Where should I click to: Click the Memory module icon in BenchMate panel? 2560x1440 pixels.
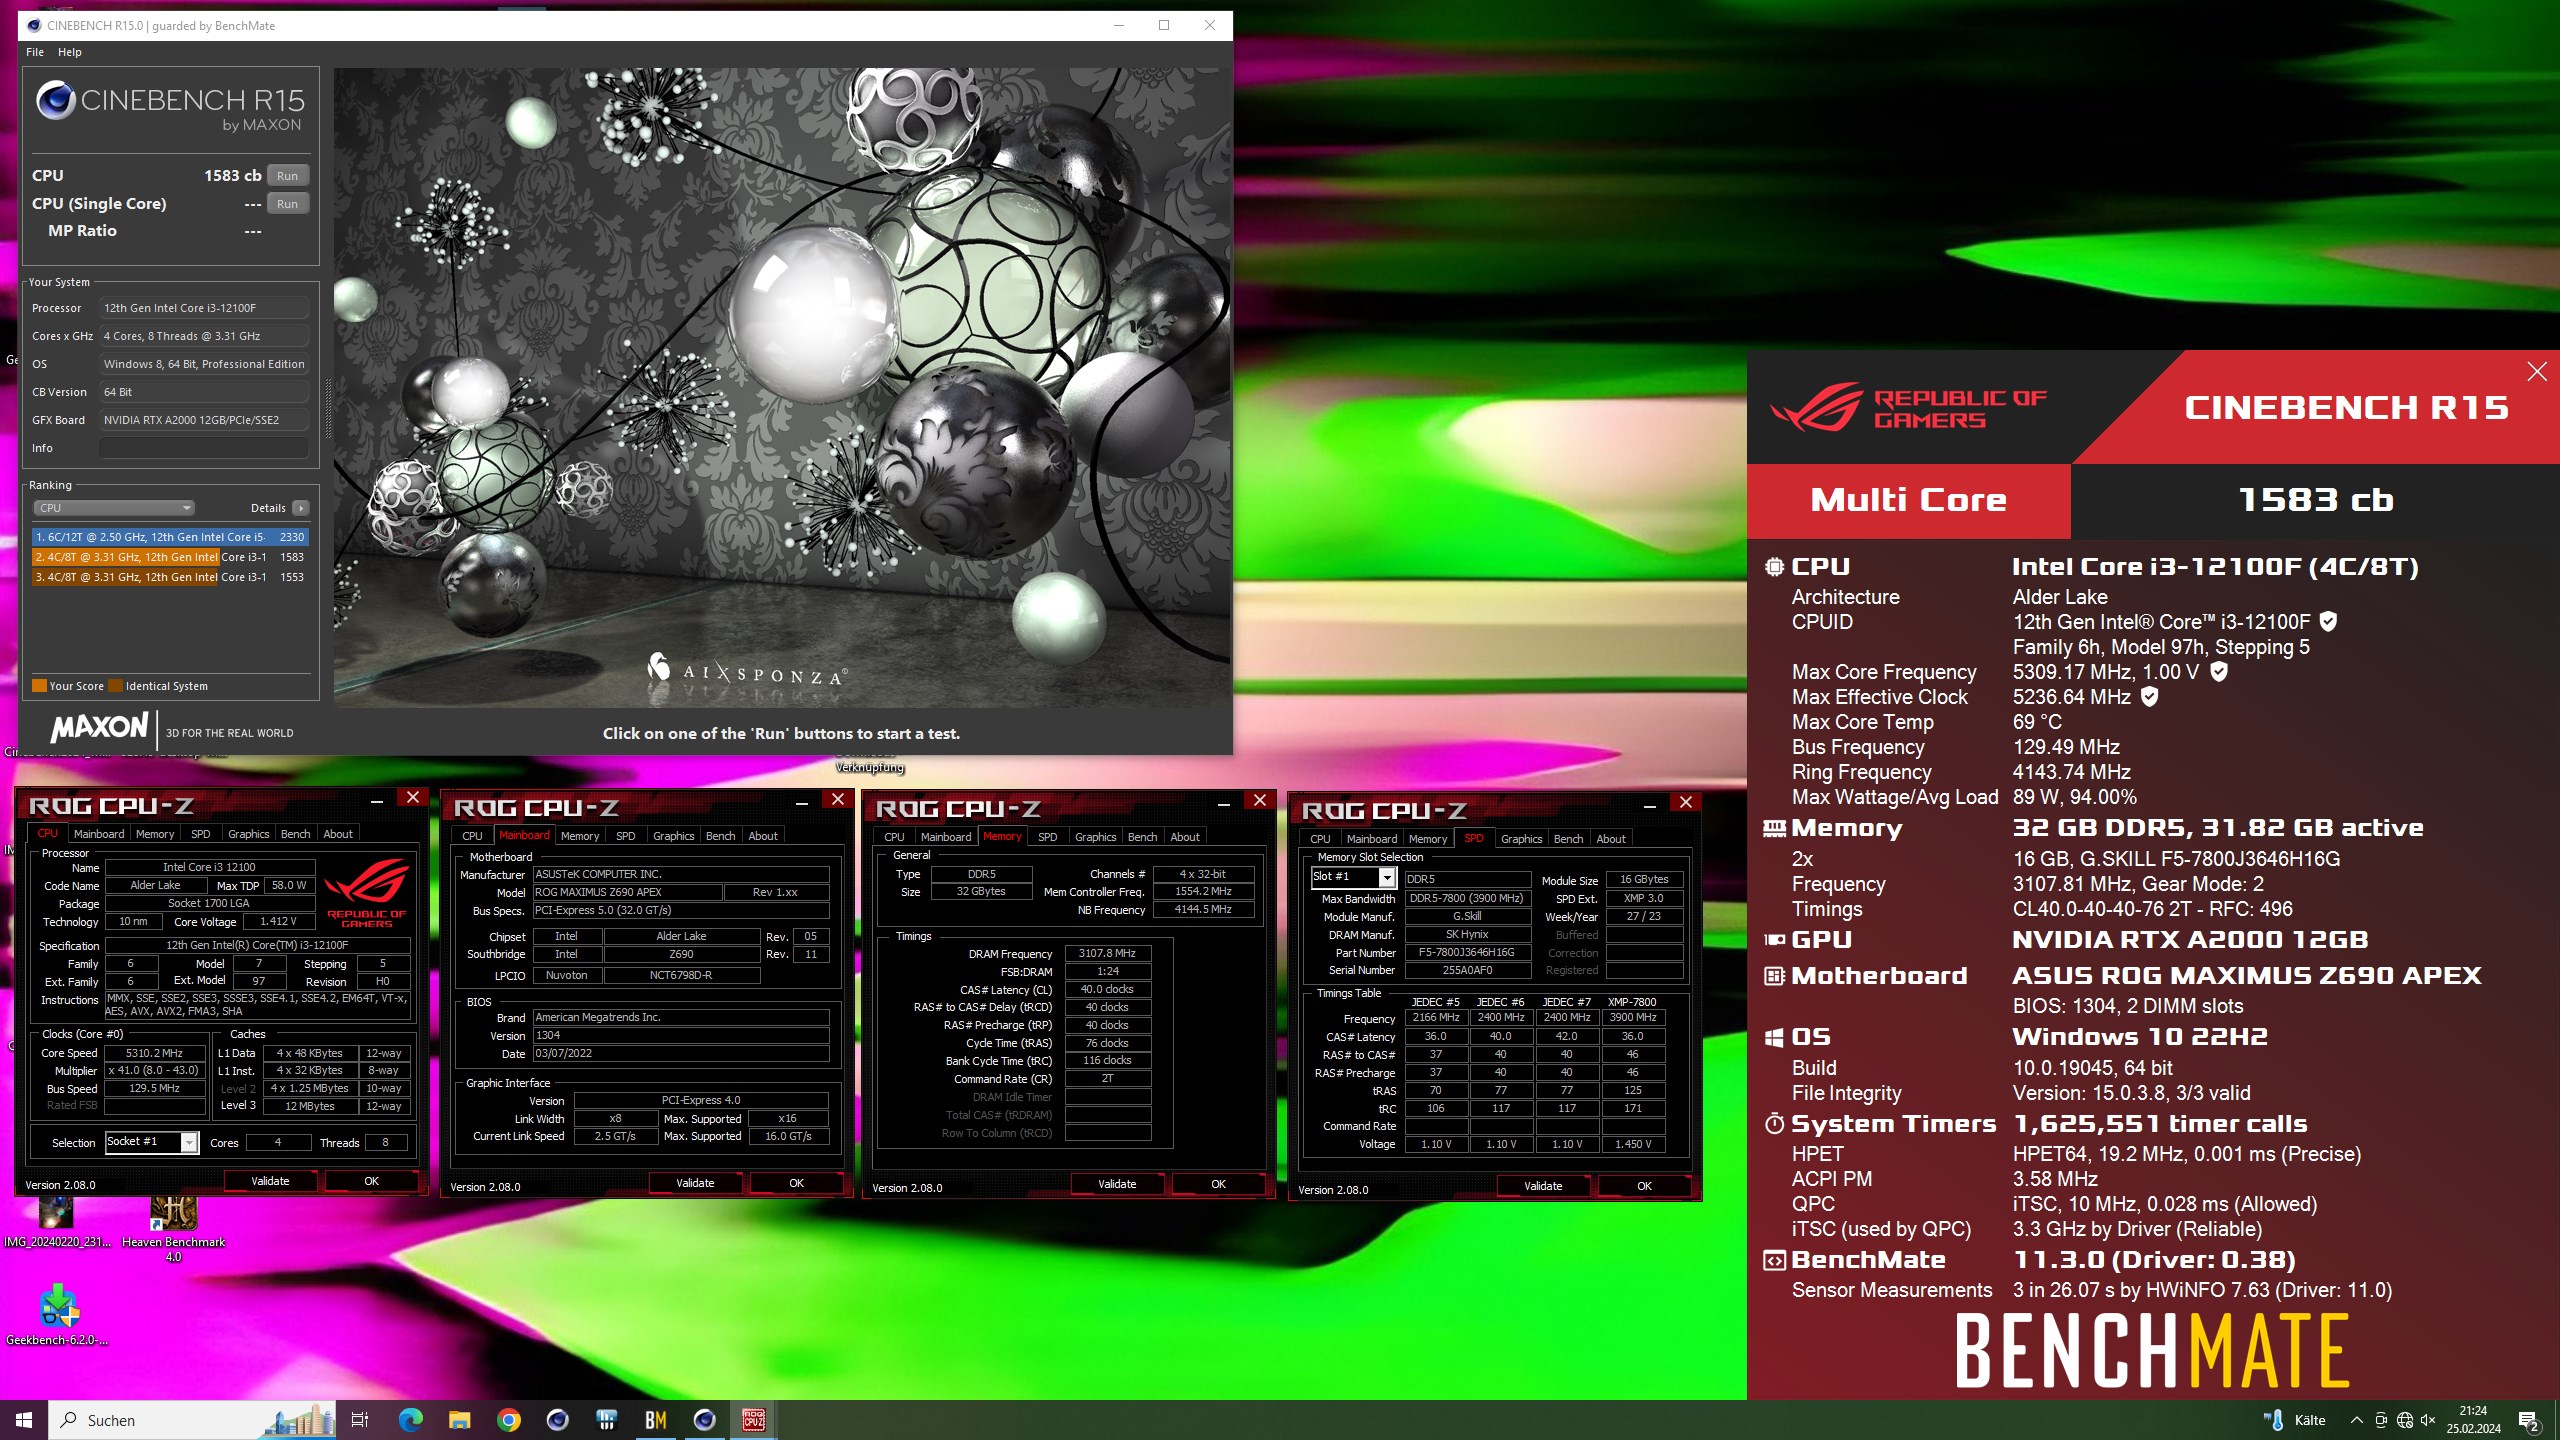coord(1774,828)
